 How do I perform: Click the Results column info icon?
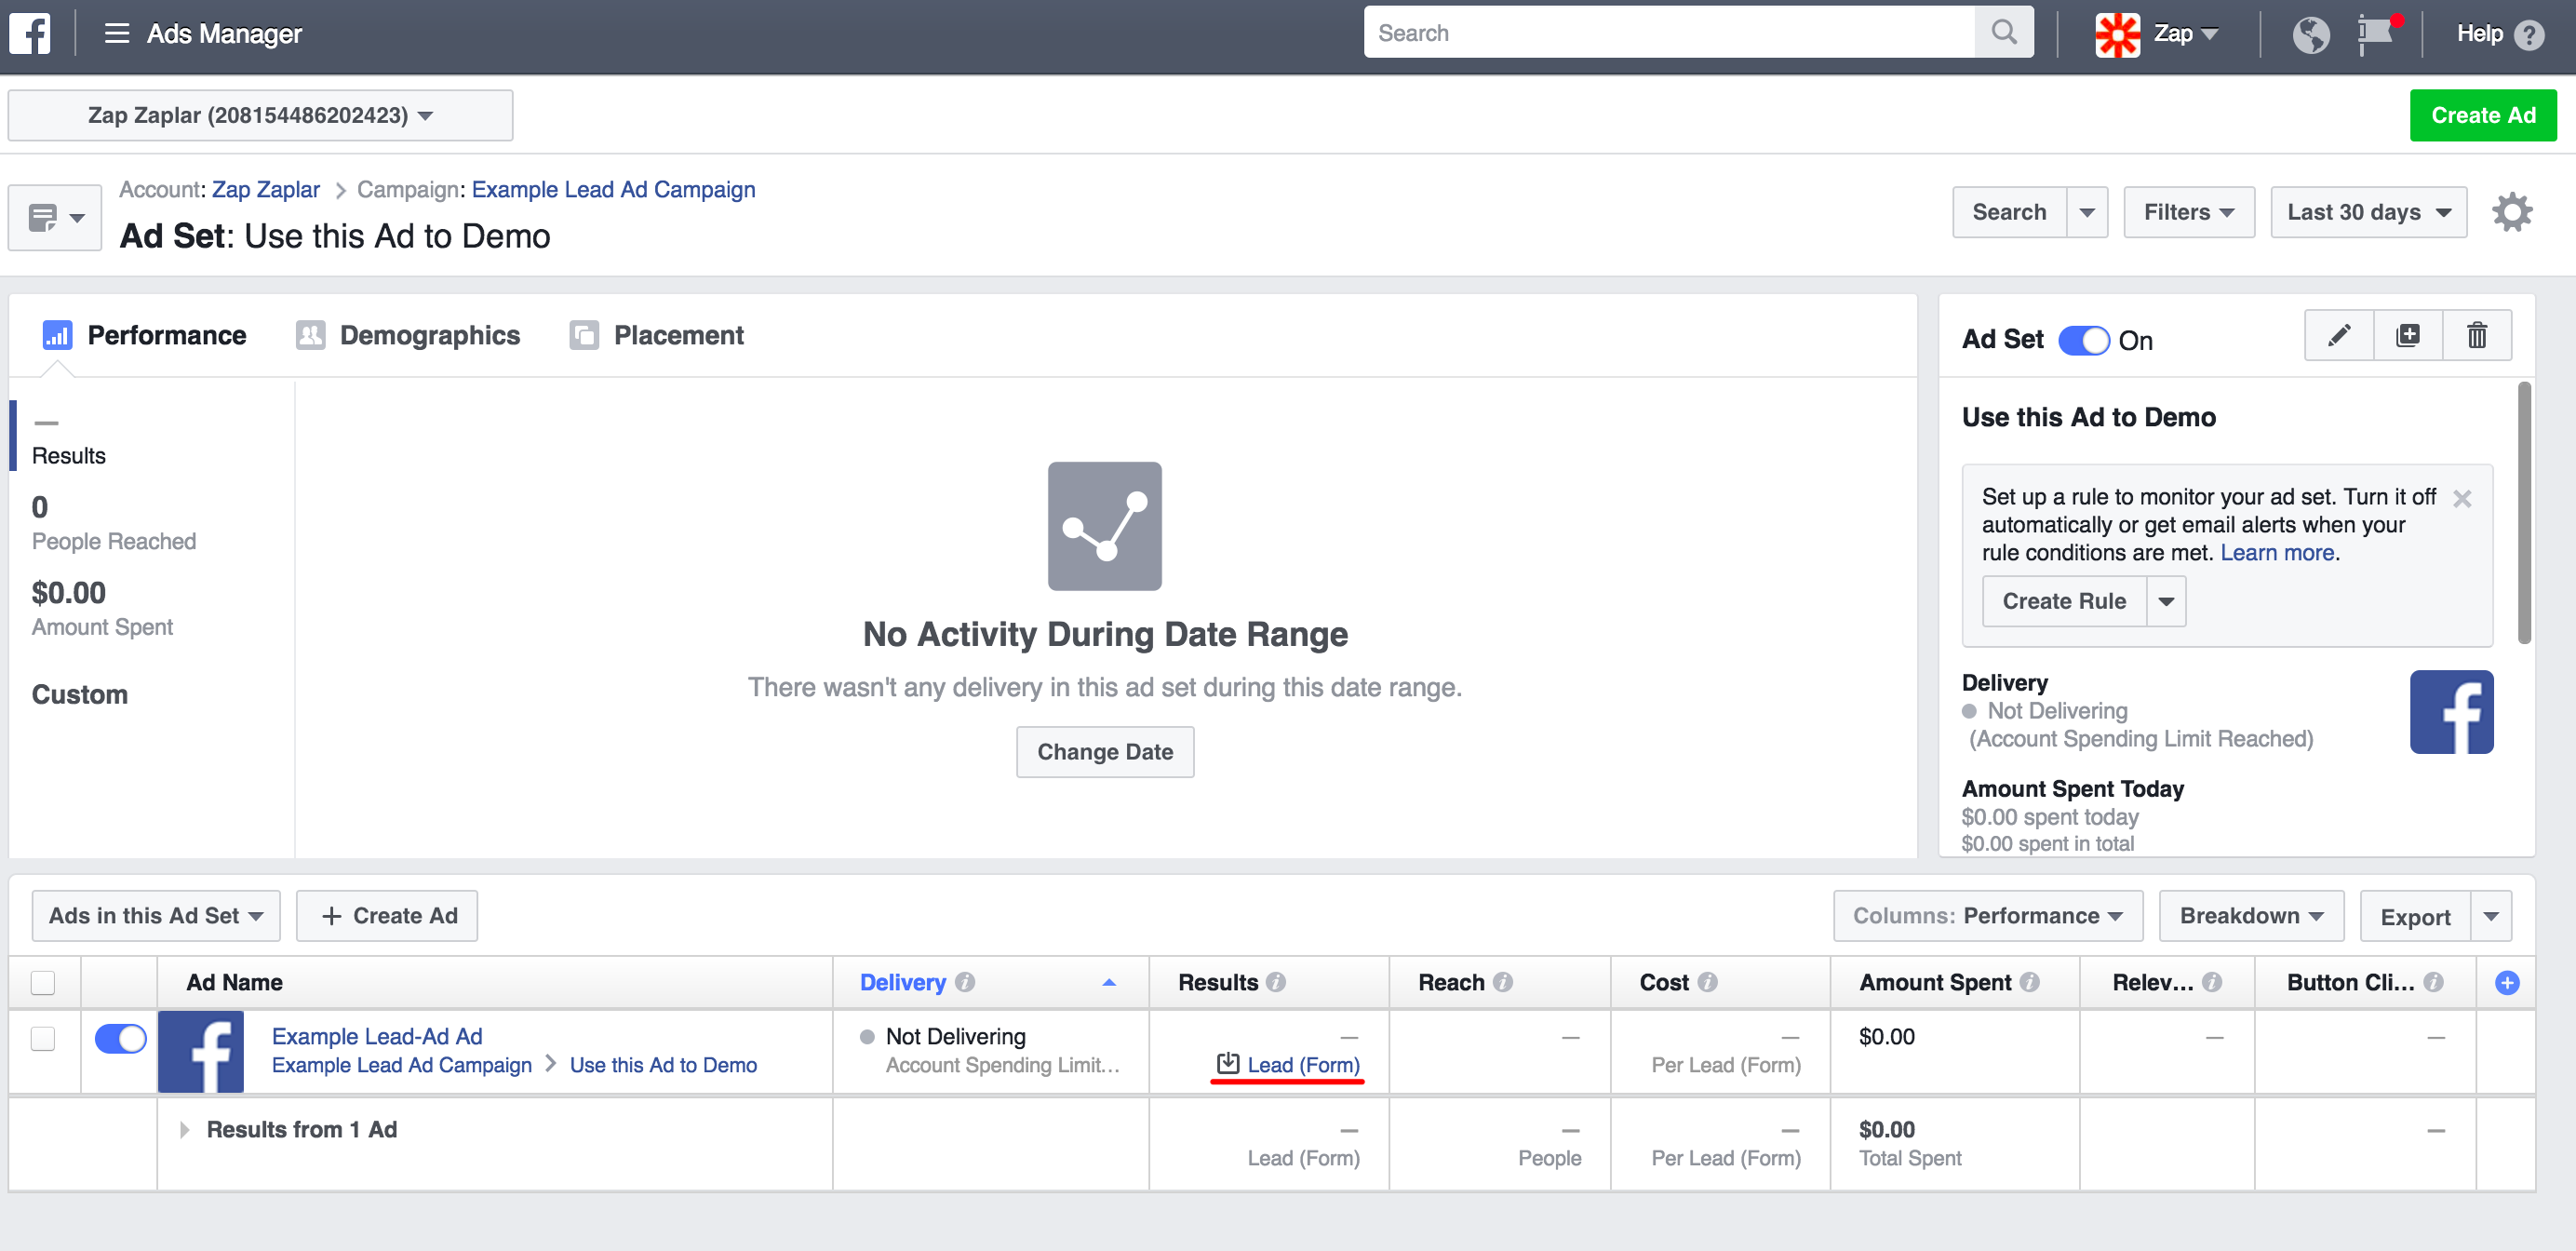click(x=1275, y=982)
